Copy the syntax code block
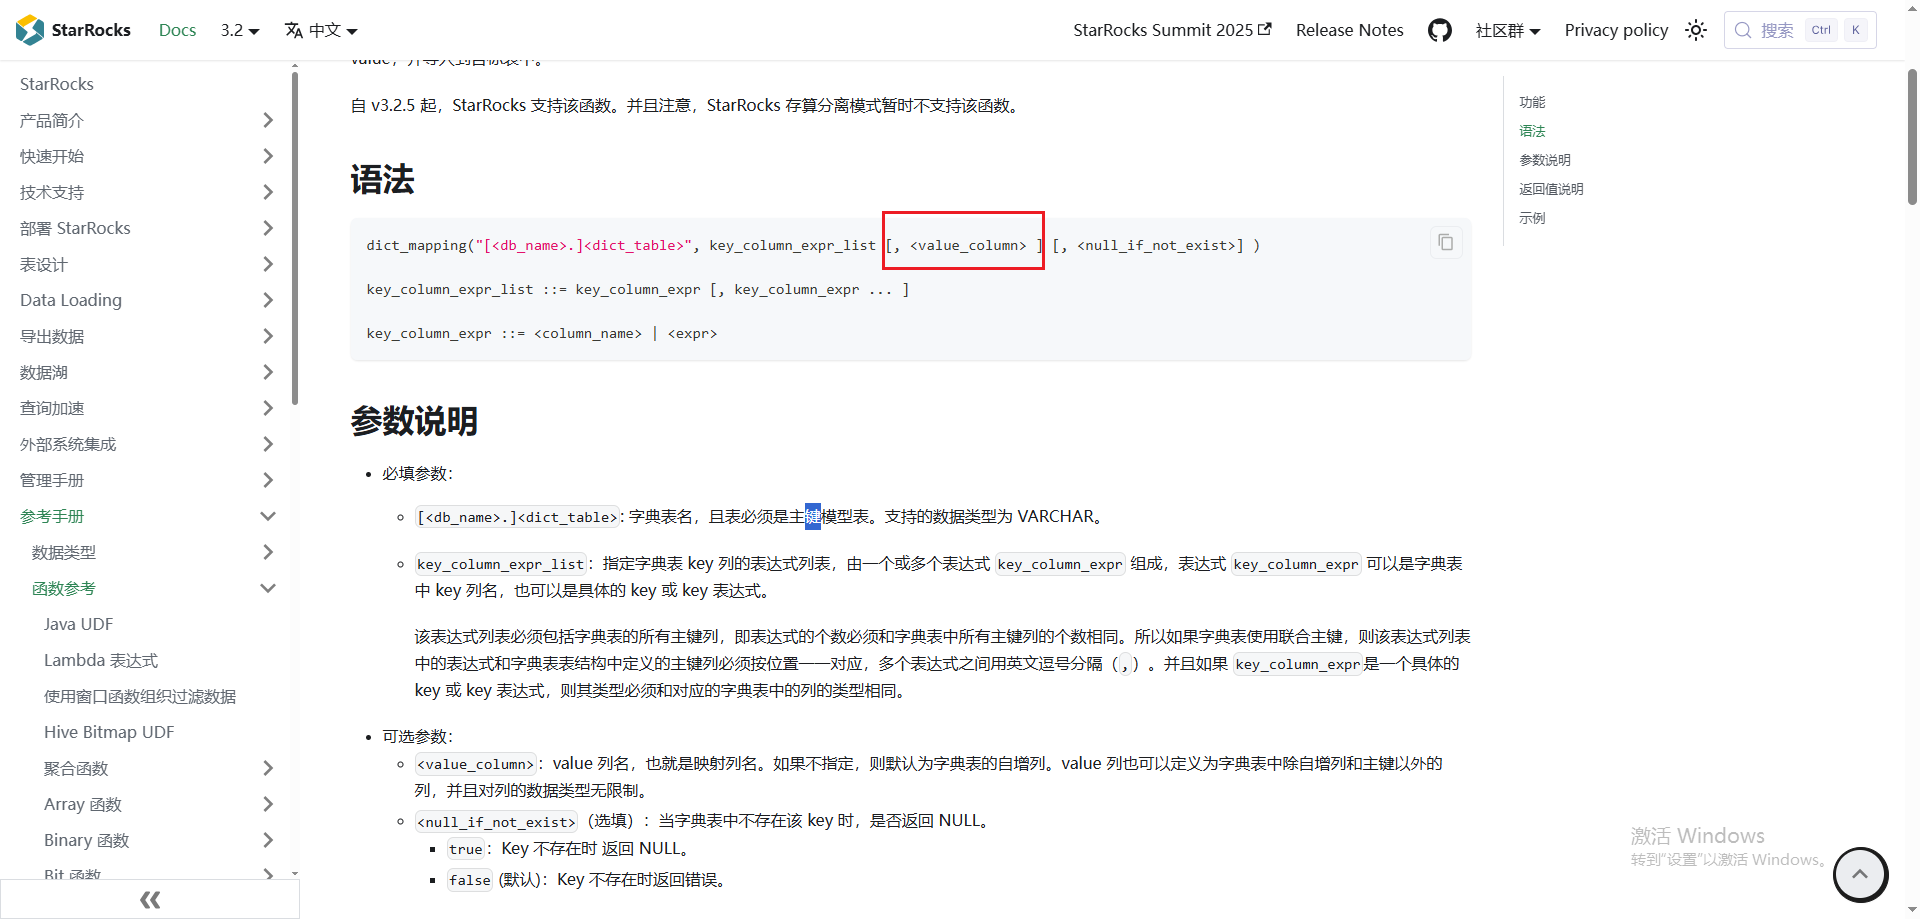 click(x=1445, y=243)
